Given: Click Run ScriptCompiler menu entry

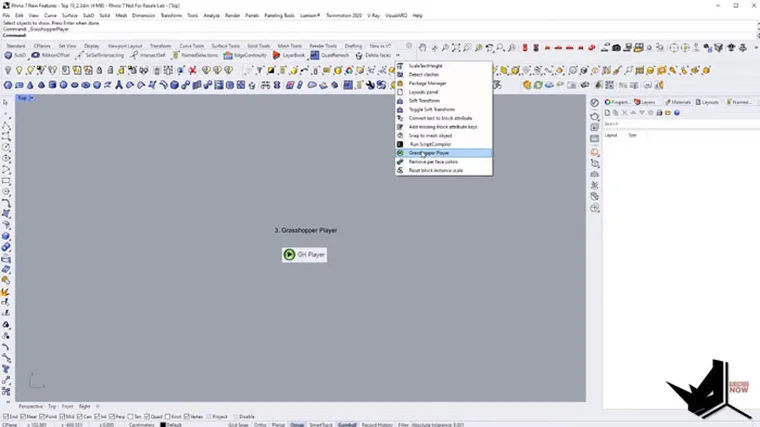Looking at the screenshot, I should pos(430,144).
